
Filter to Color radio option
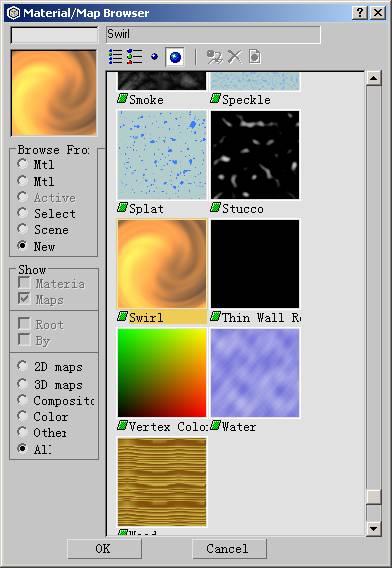[22, 416]
